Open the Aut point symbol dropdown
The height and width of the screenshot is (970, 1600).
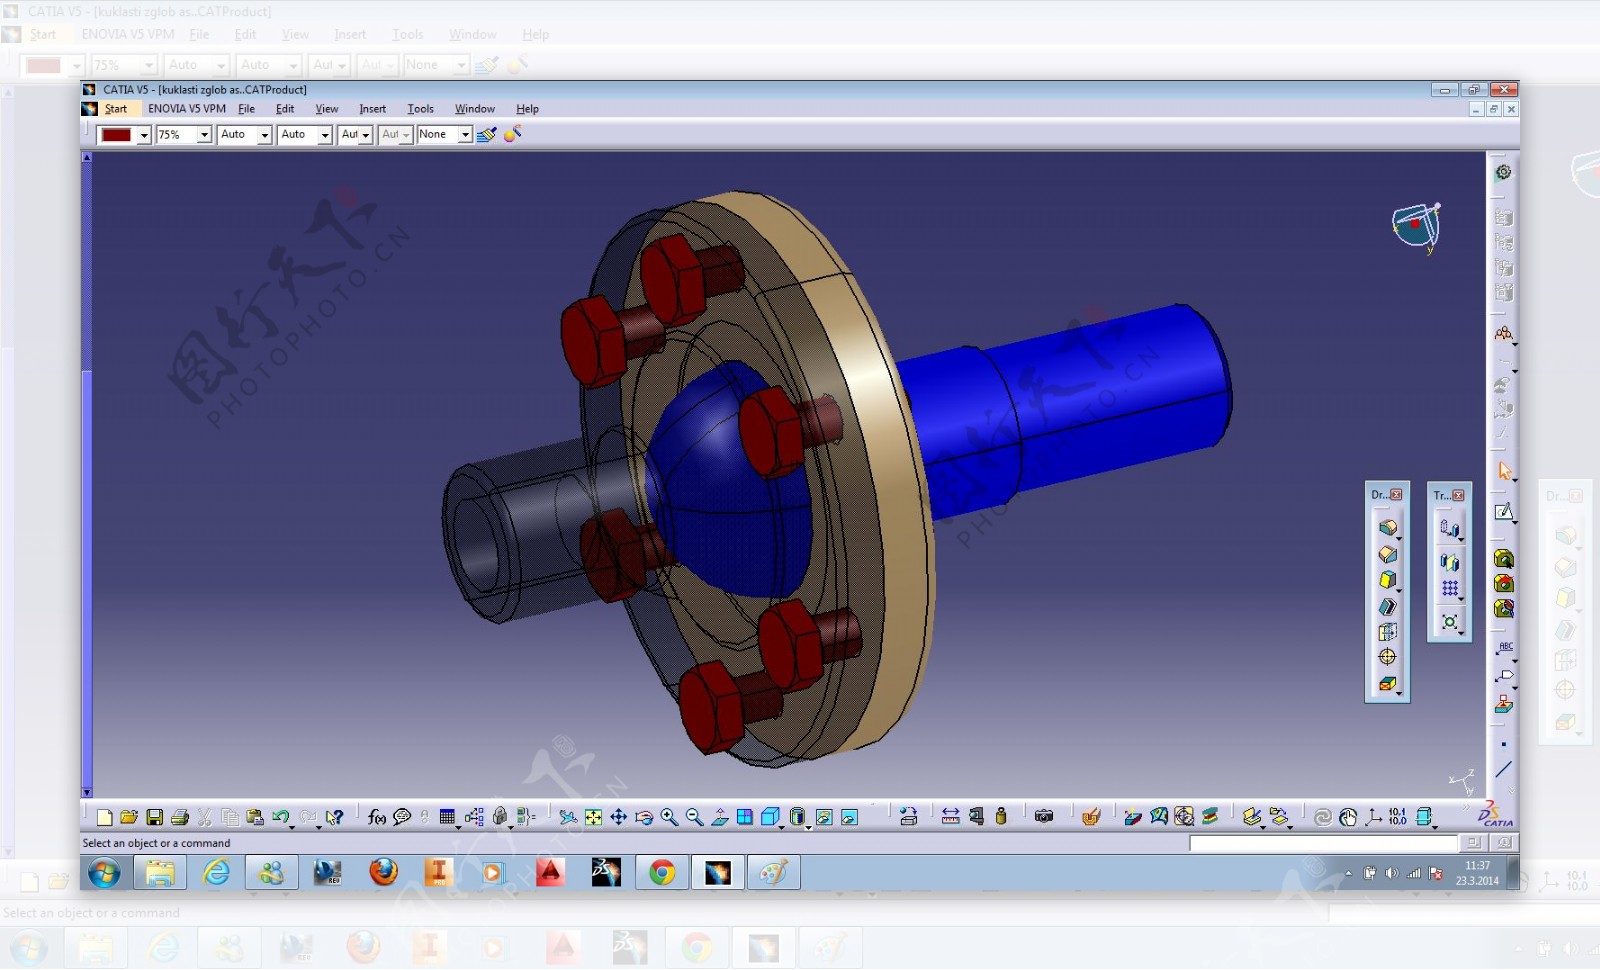pyautogui.click(x=366, y=135)
